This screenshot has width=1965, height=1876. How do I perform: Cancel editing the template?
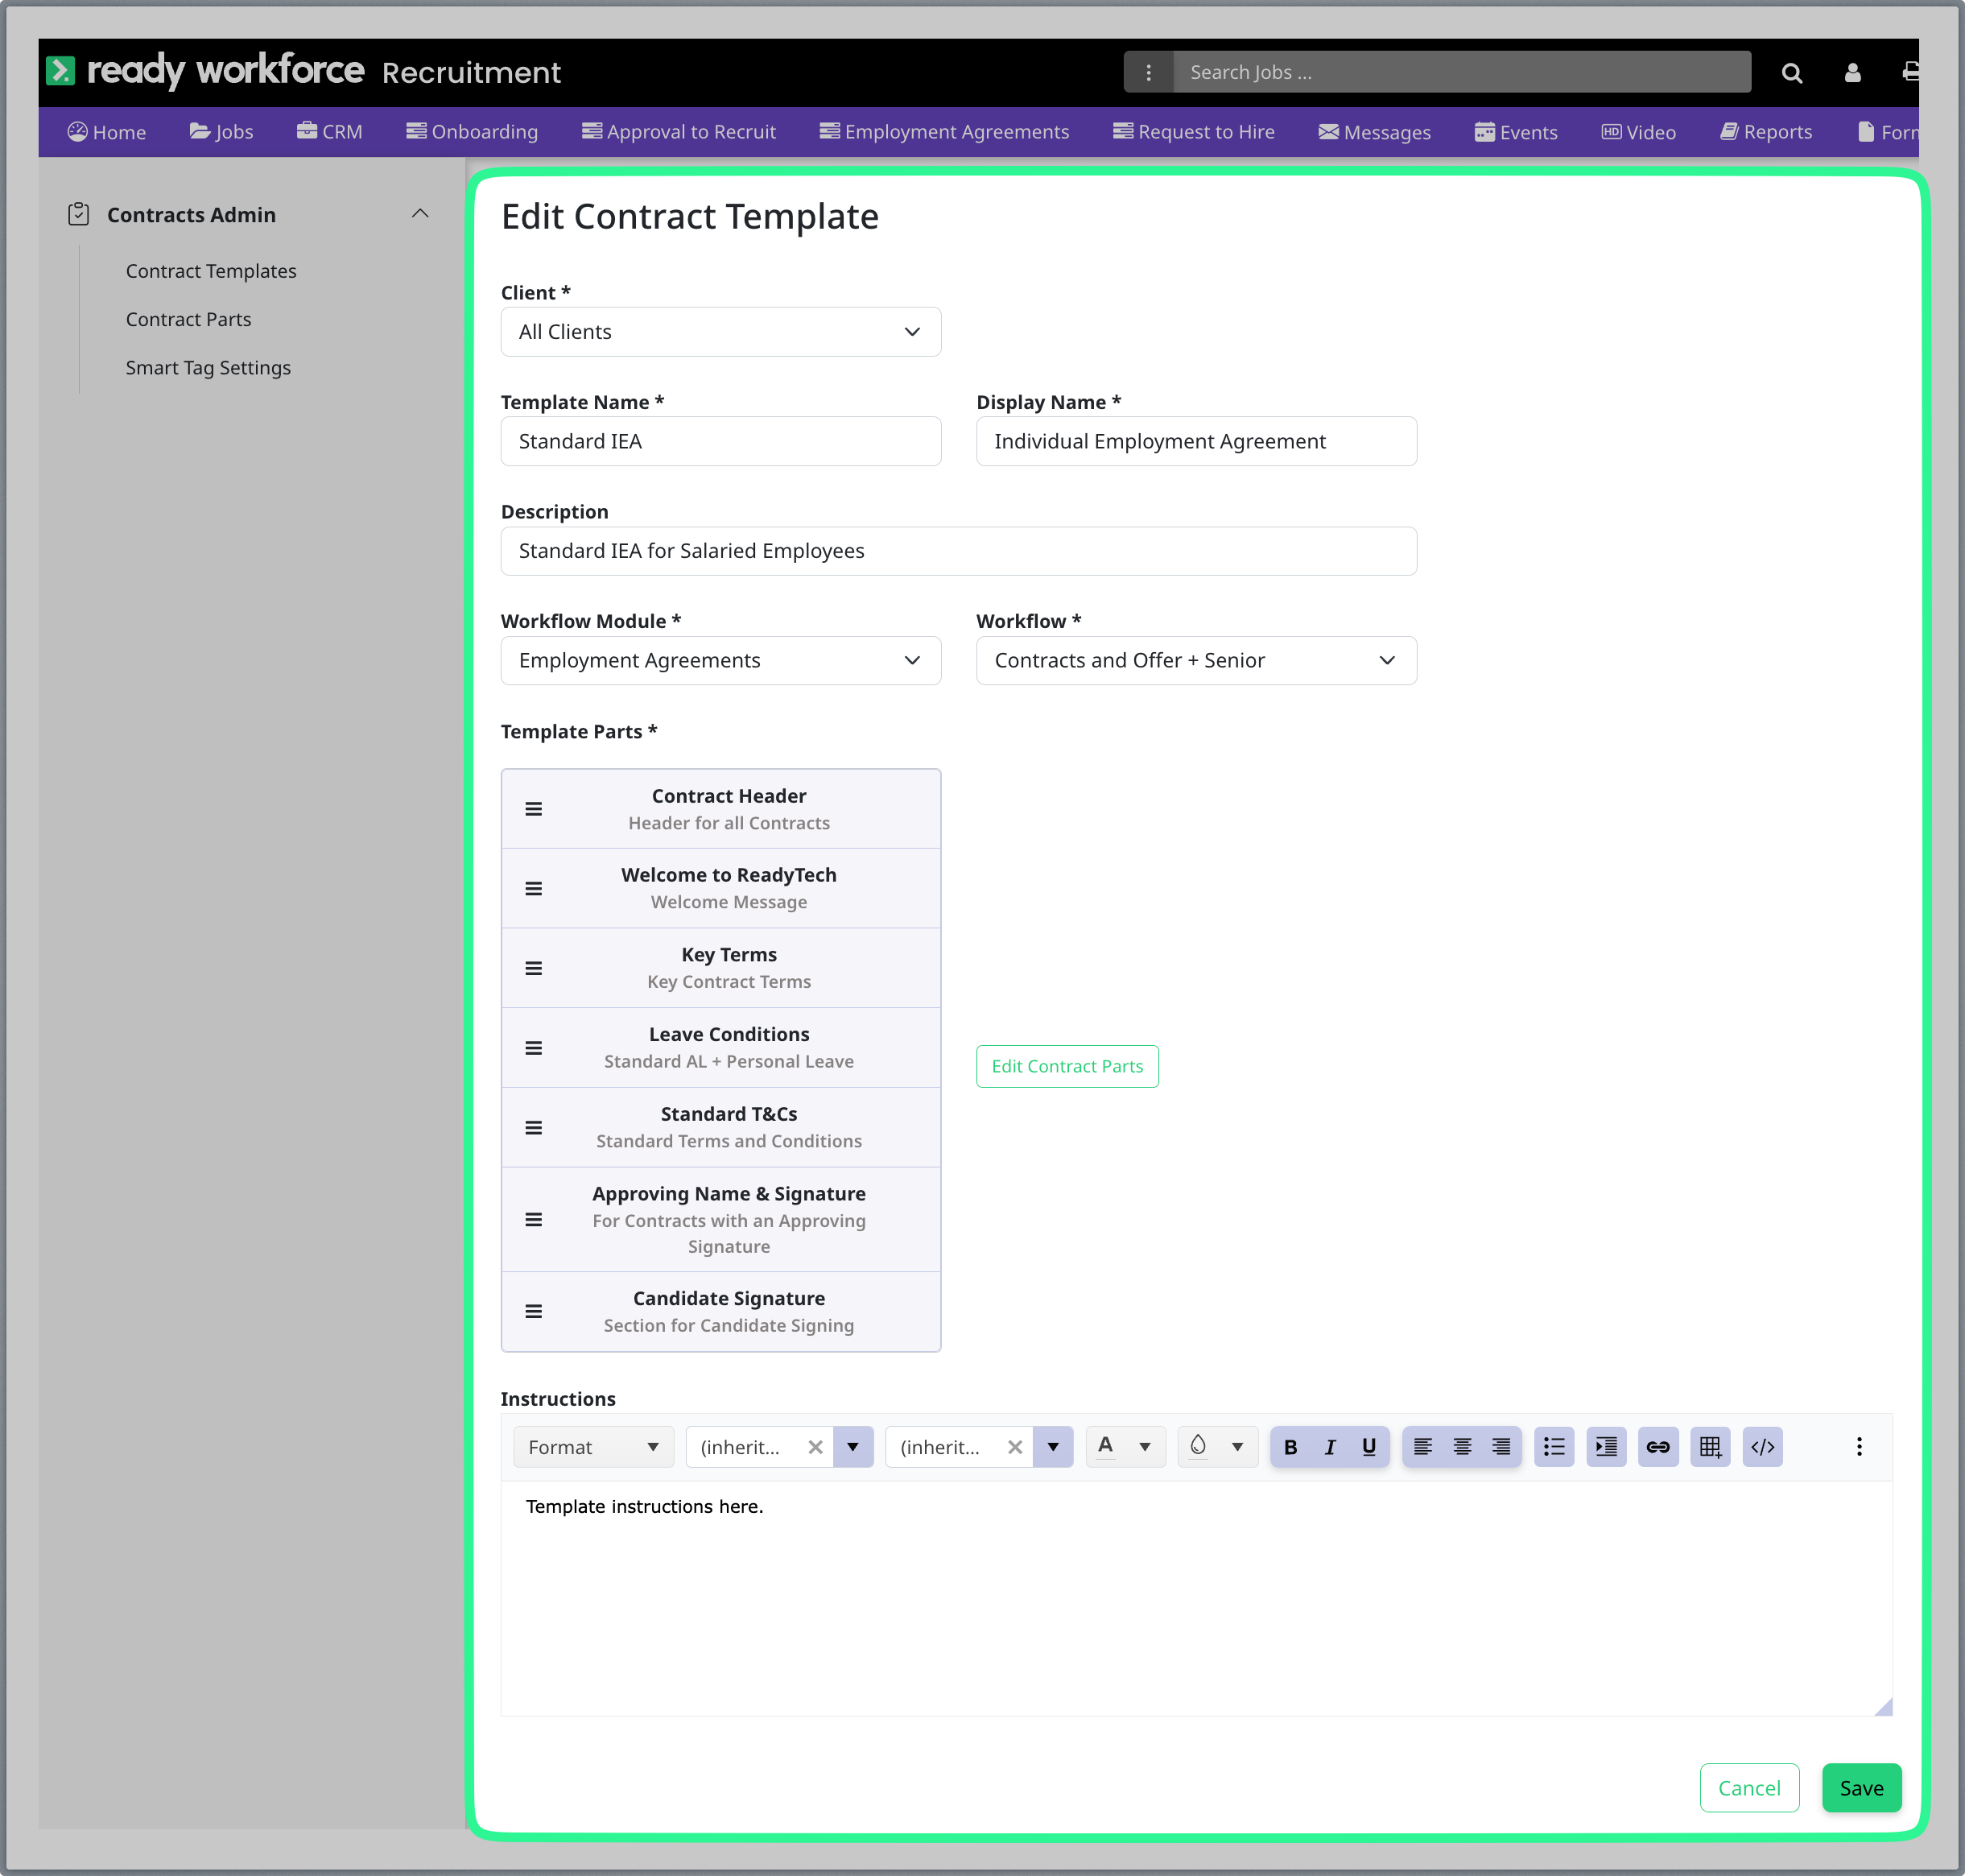[1749, 1788]
